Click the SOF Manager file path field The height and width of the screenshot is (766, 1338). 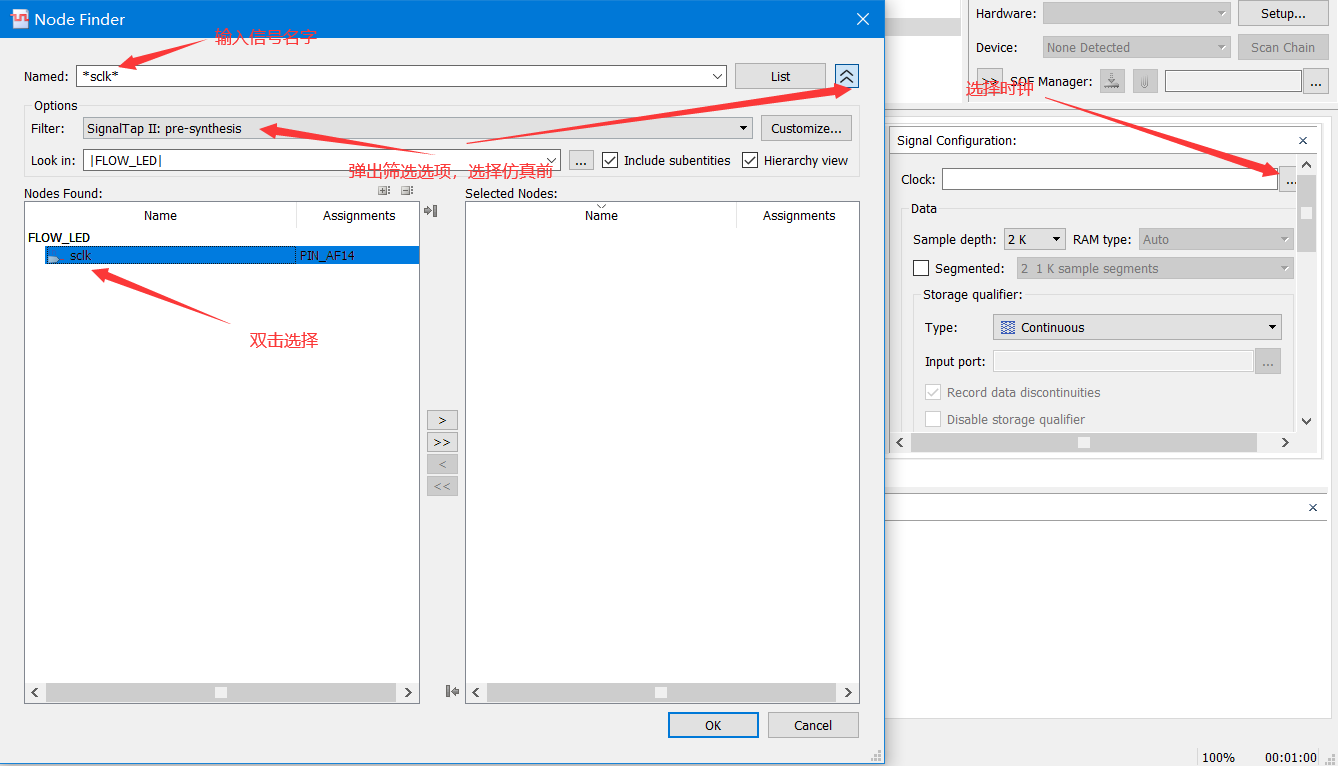[x=1233, y=81]
